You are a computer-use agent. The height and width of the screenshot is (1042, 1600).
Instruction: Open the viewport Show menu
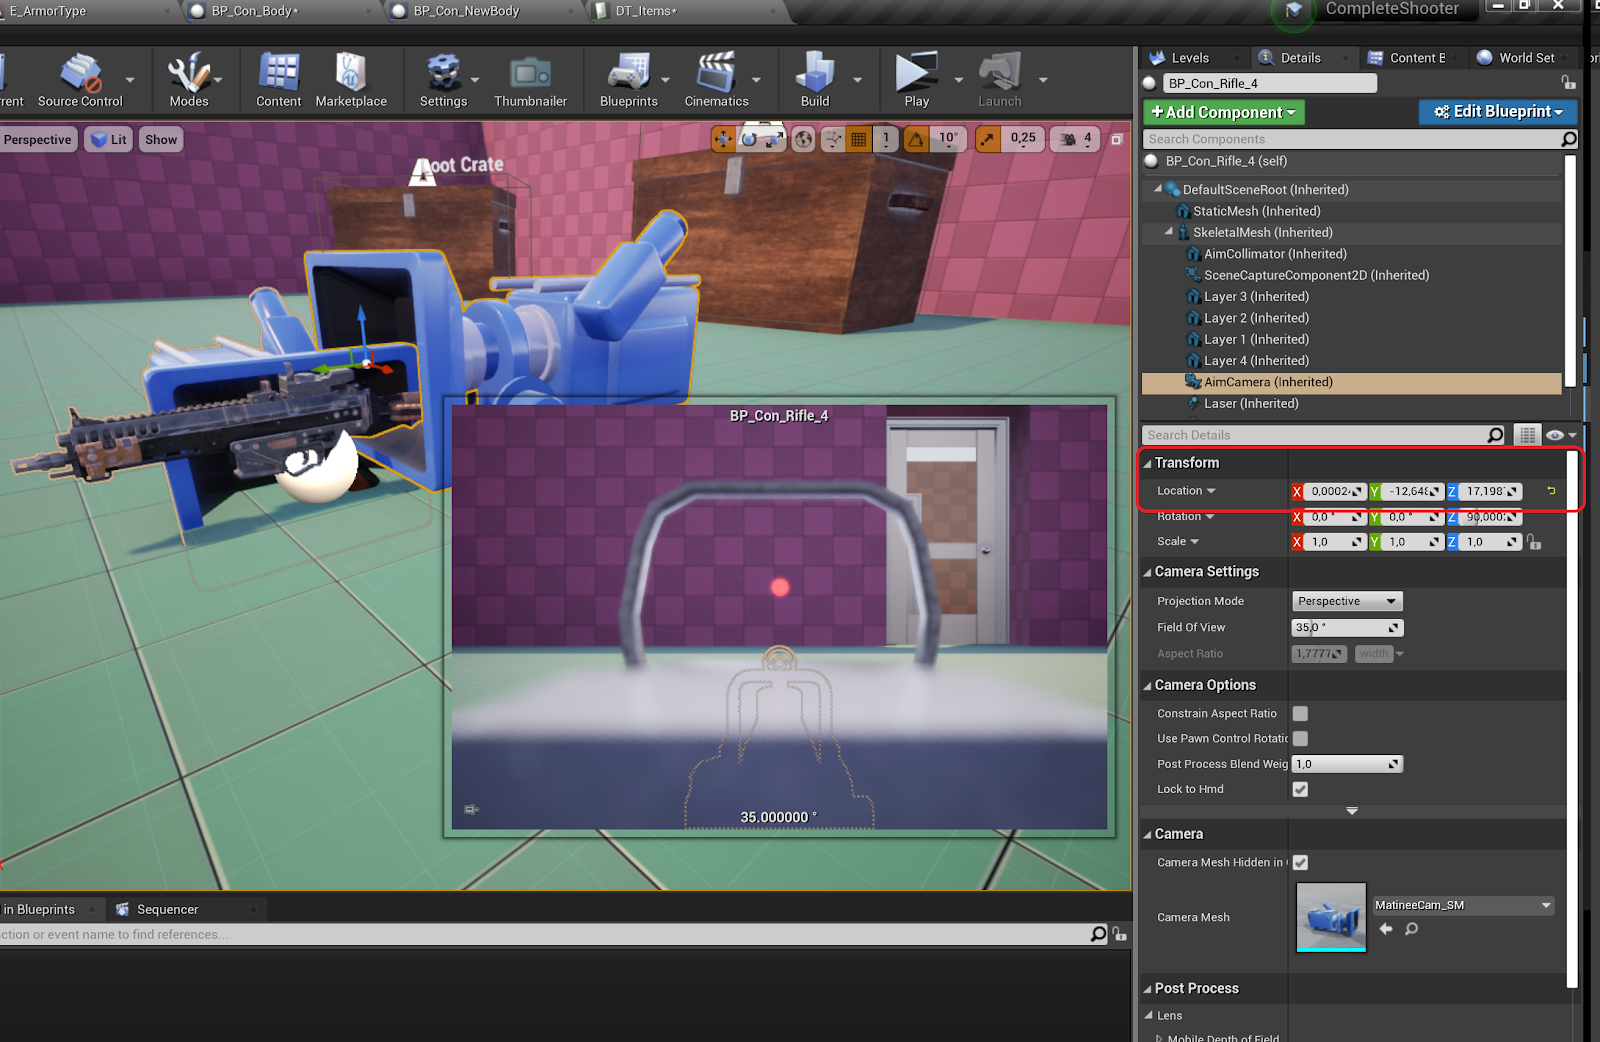tap(161, 140)
